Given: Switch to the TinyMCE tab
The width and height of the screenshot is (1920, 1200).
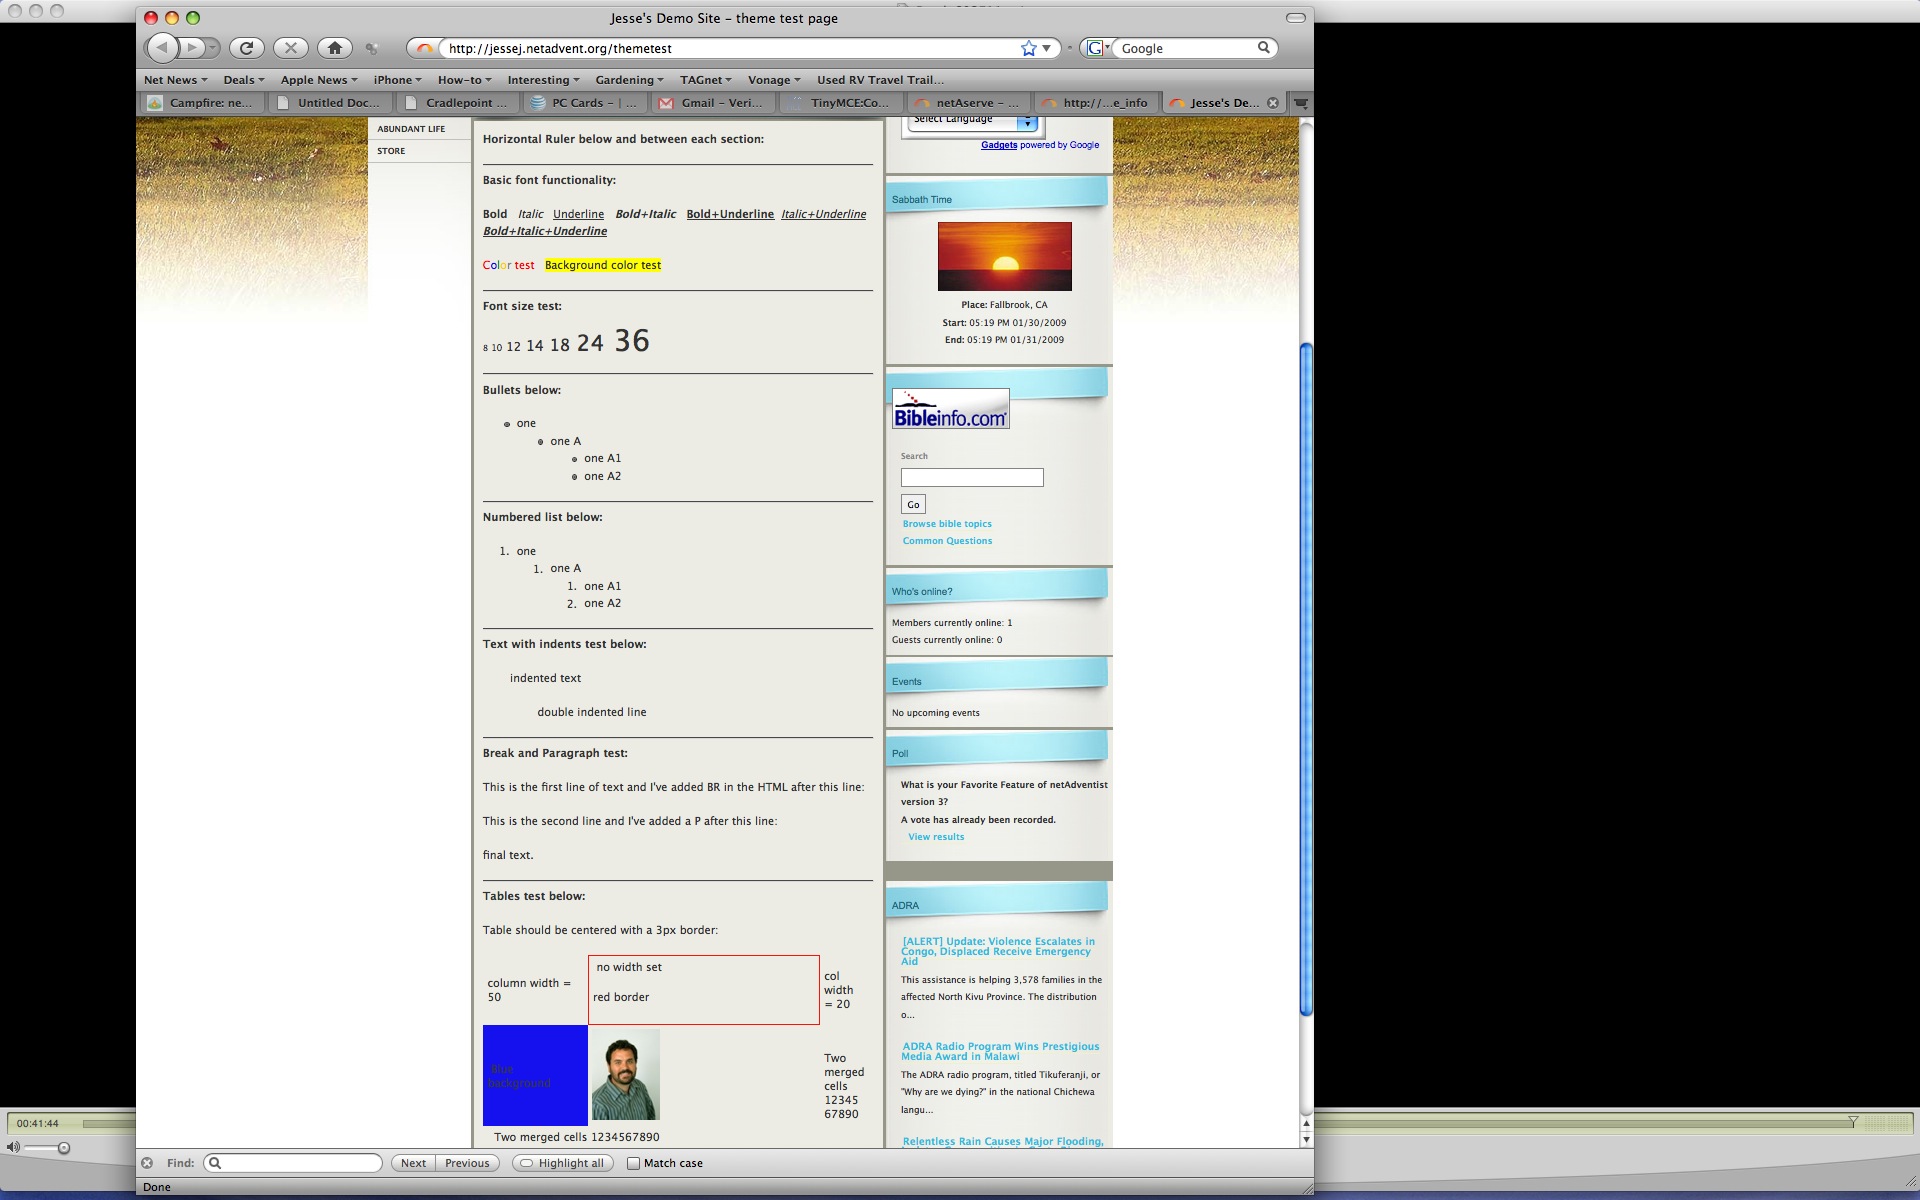Looking at the screenshot, I should [x=841, y=103].
